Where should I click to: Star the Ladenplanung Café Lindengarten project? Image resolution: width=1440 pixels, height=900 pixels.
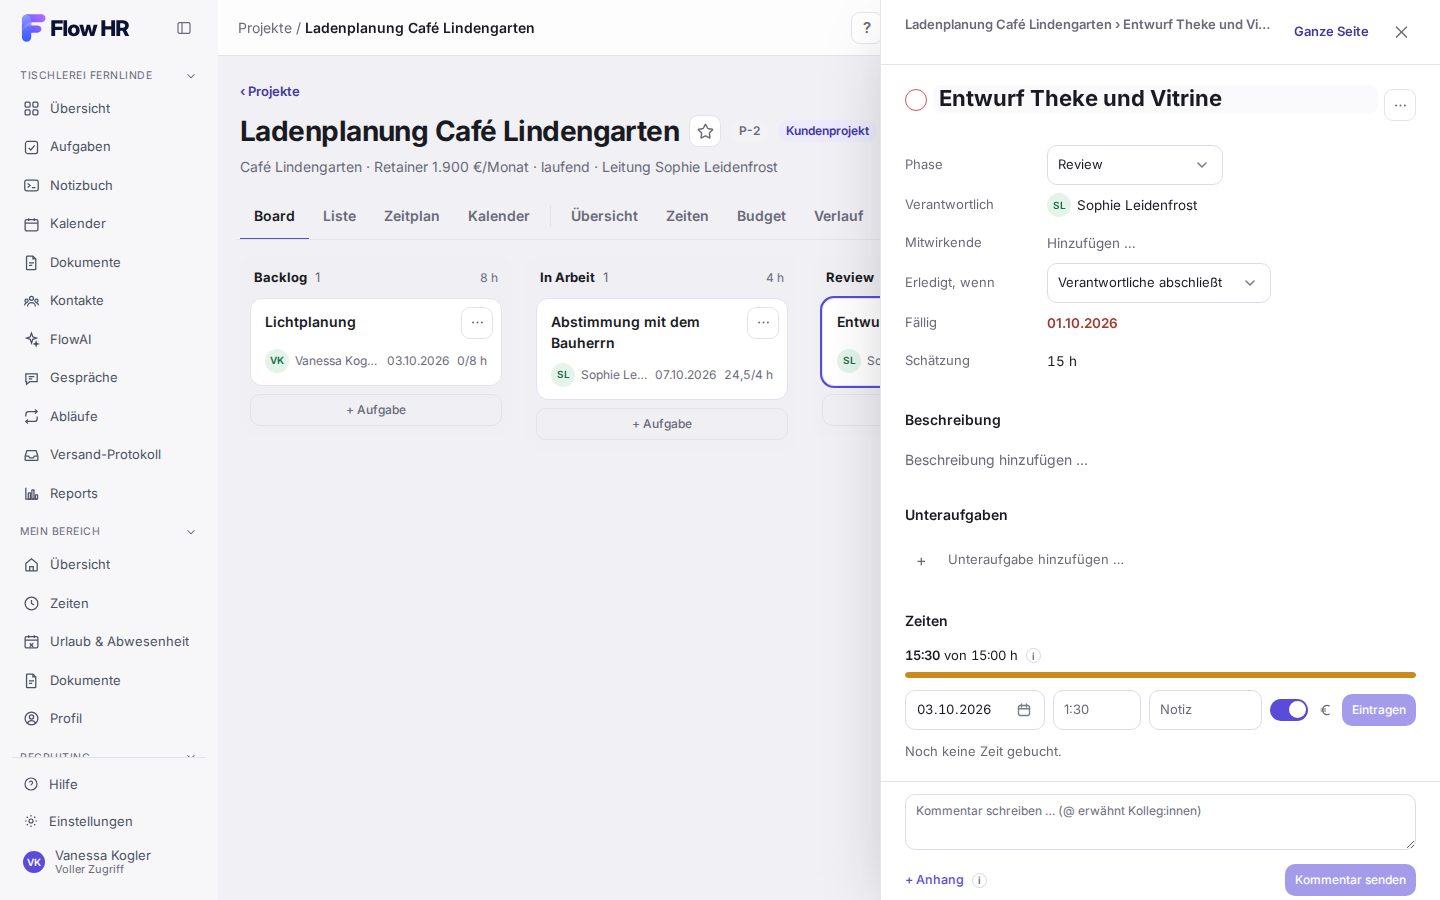click(x=705, y=131)
